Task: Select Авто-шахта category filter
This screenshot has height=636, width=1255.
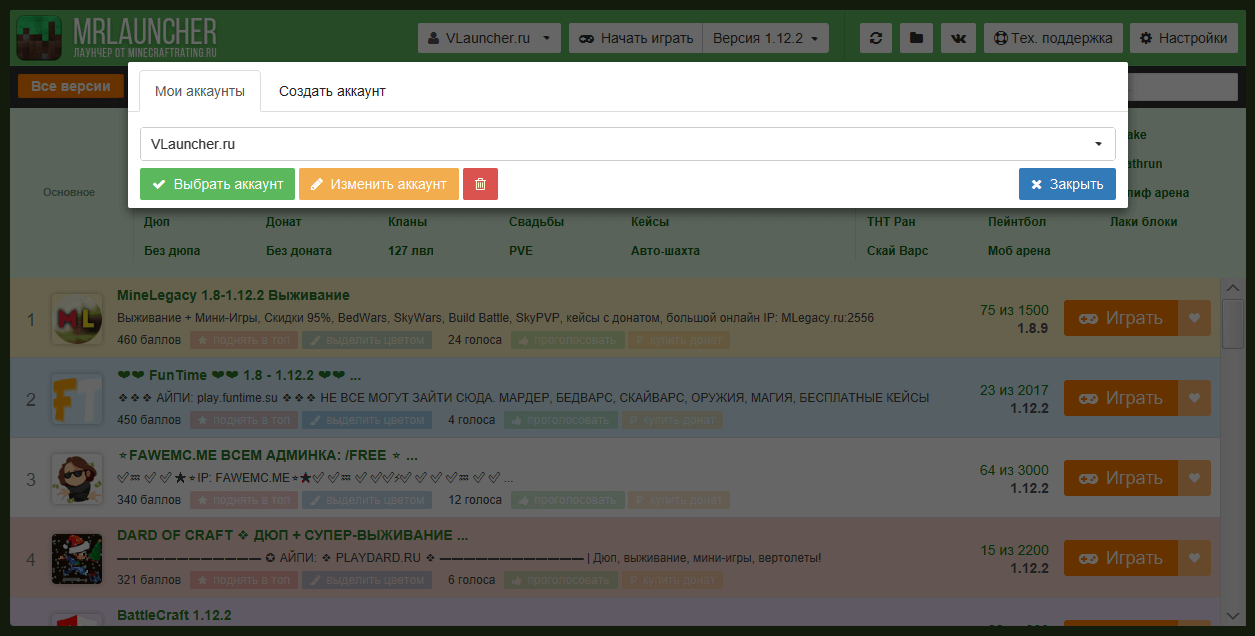Action: click(x=665, y=251)
